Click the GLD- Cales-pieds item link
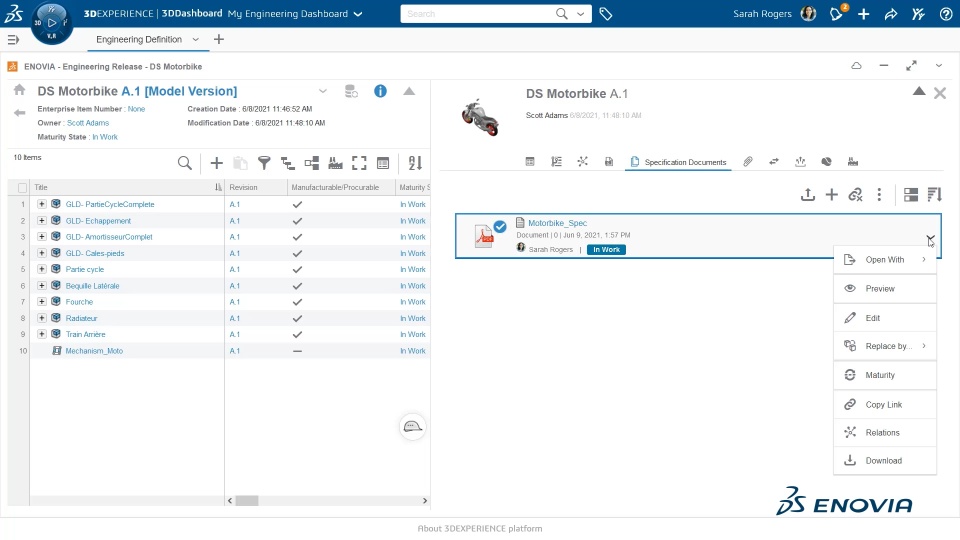The height and width of the screenshot is (540, 960). coord(95,253)
